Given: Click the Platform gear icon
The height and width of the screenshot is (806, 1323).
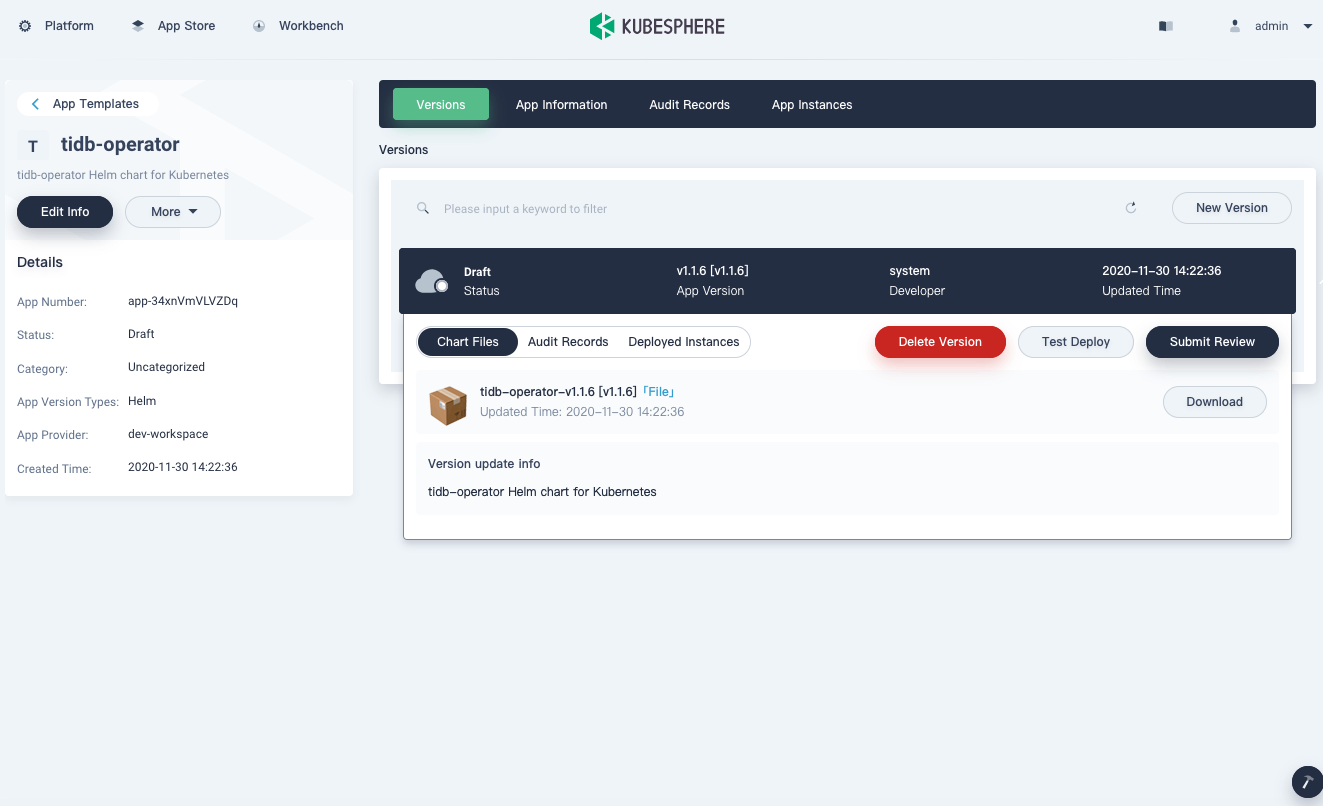Looking at the screenshot, I should 25,26.
